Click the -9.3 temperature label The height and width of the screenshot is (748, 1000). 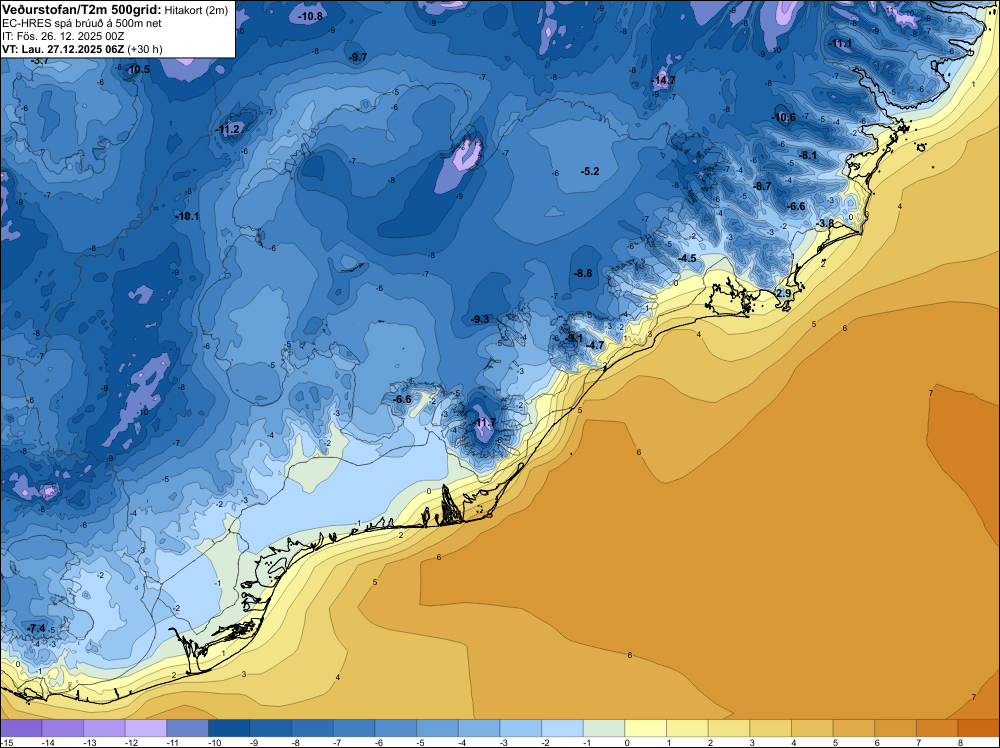(x=480, y=319)
